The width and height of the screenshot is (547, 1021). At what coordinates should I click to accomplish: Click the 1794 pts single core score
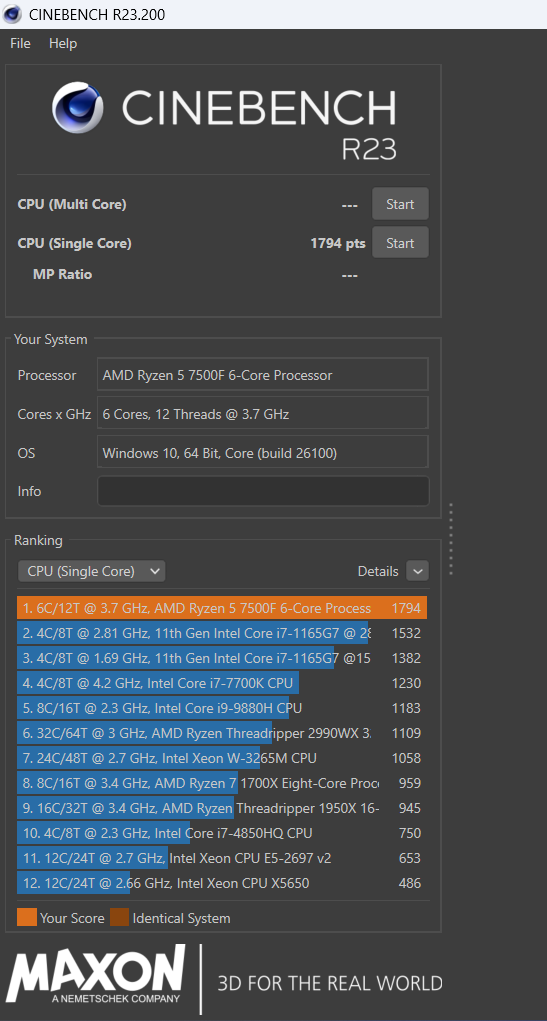tap(338, 244)
